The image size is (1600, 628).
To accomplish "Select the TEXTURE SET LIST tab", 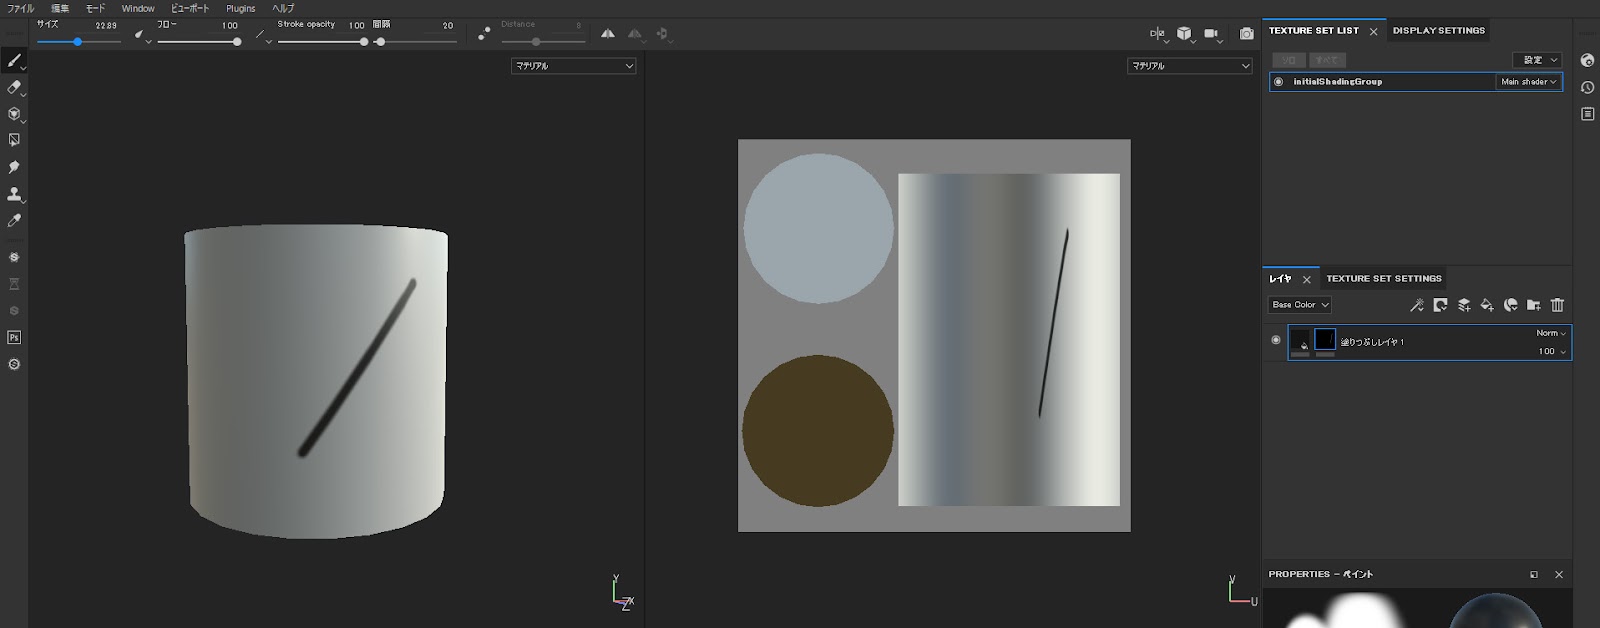I will point(1313,31).
